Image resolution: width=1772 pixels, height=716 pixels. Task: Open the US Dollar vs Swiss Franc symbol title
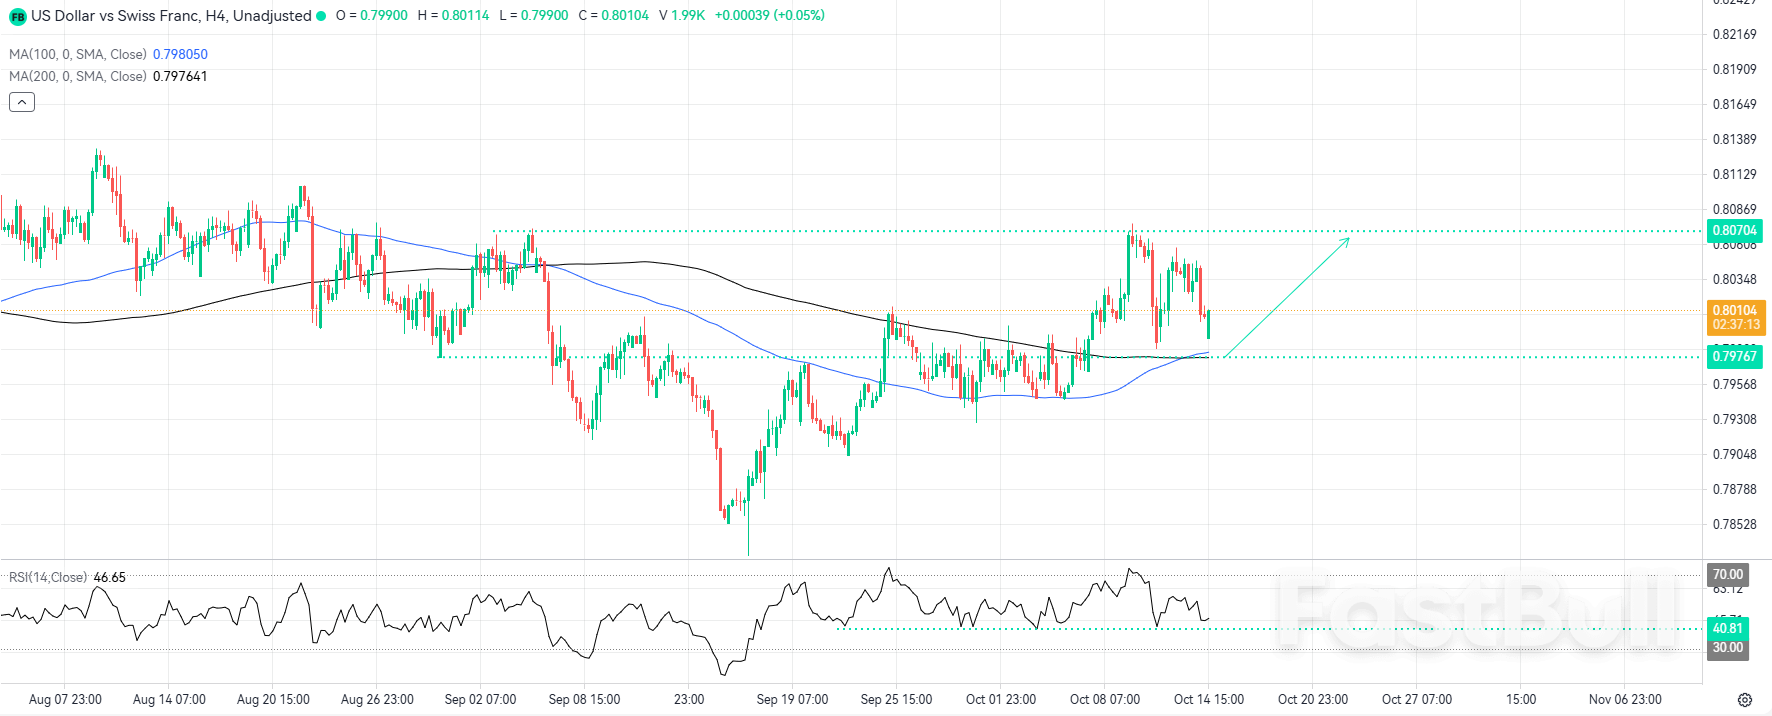pos(170,16)
